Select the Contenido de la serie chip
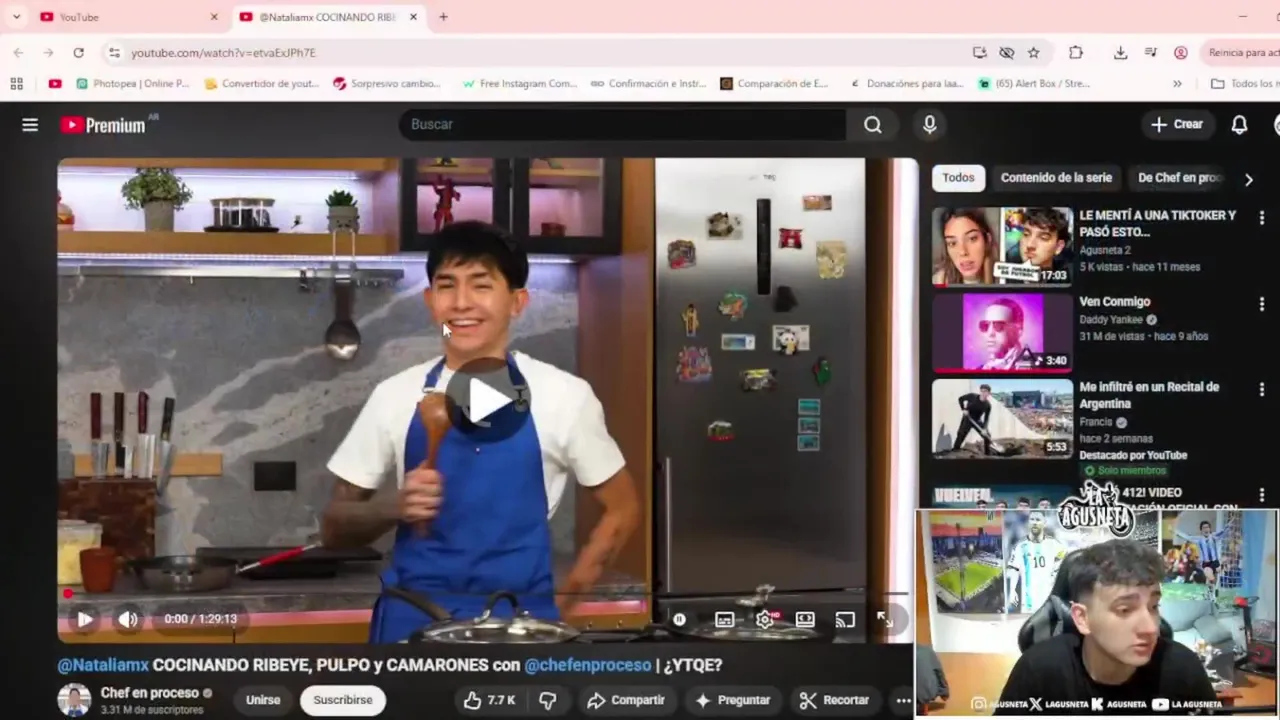 coord(1056,178)
